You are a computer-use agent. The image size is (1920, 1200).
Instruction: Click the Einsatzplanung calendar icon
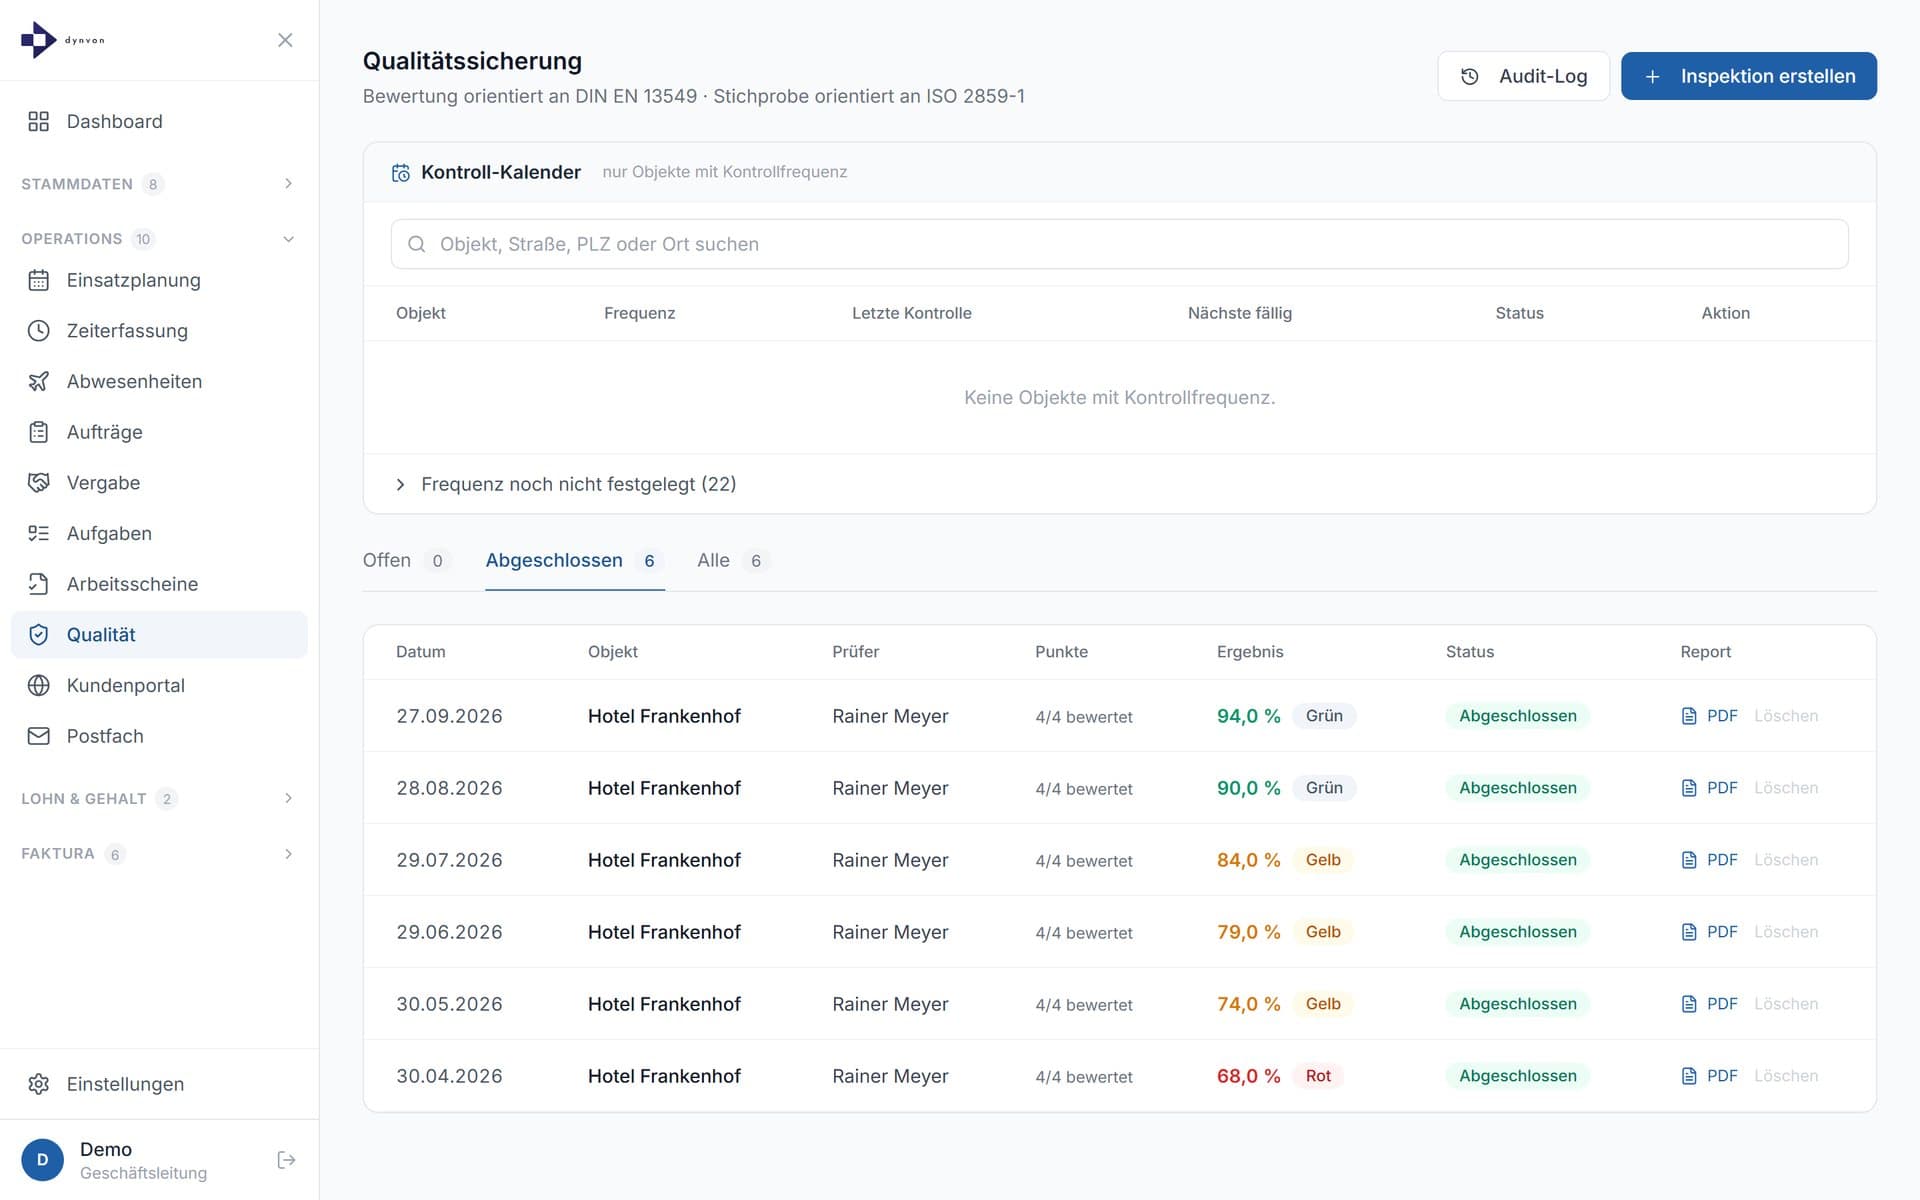(38, 280)
